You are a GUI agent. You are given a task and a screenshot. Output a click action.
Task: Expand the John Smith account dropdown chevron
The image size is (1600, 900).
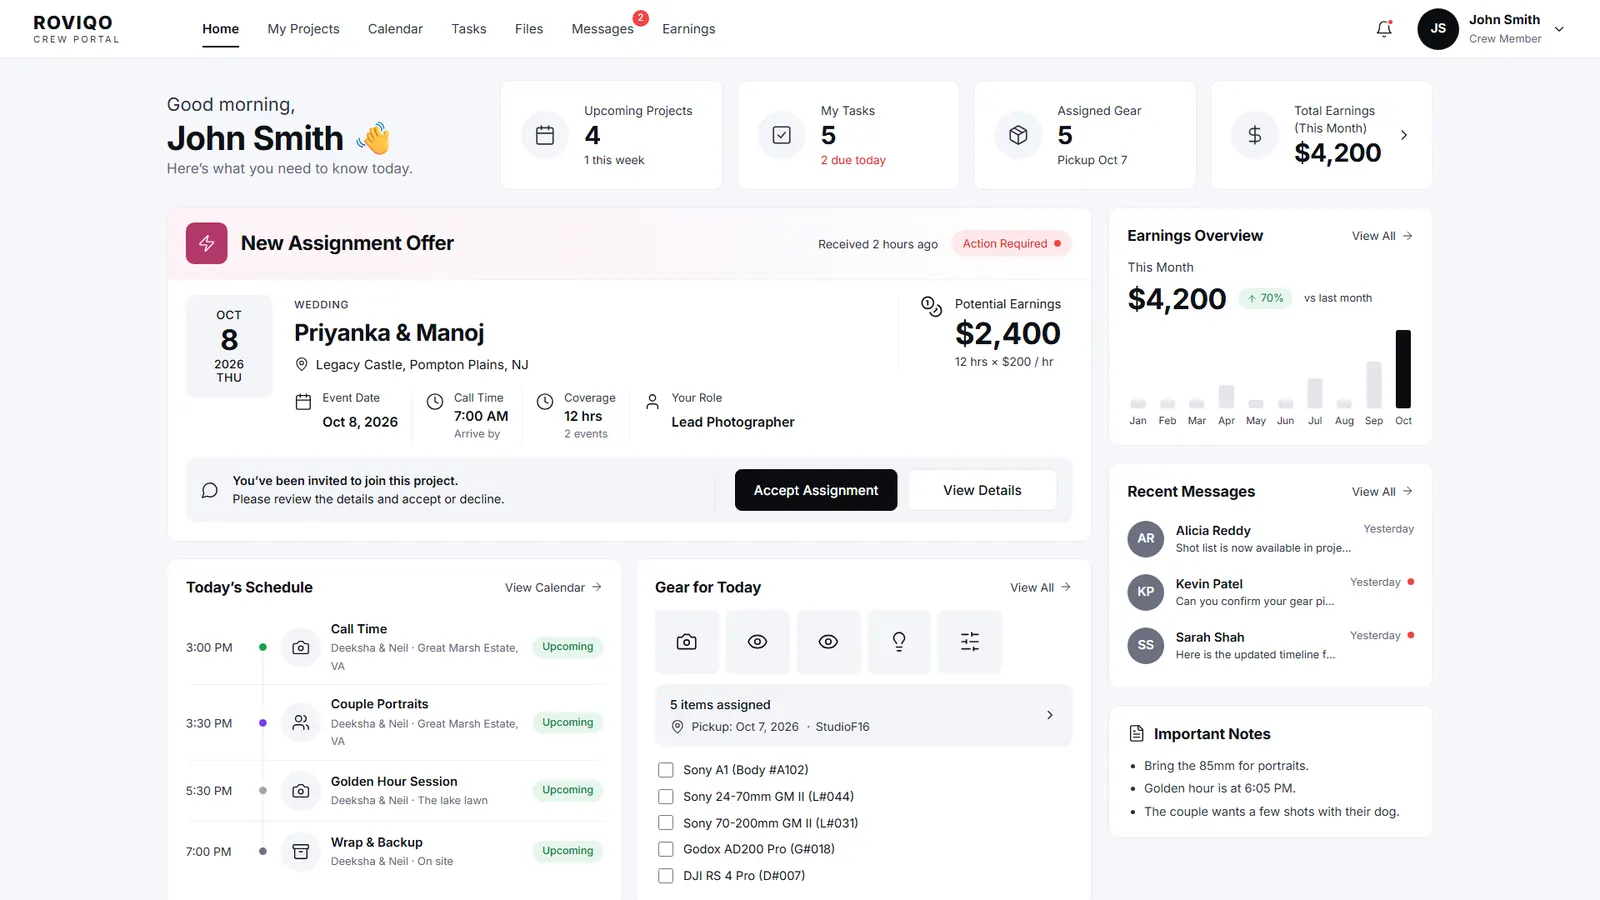tap(1559, 29)
